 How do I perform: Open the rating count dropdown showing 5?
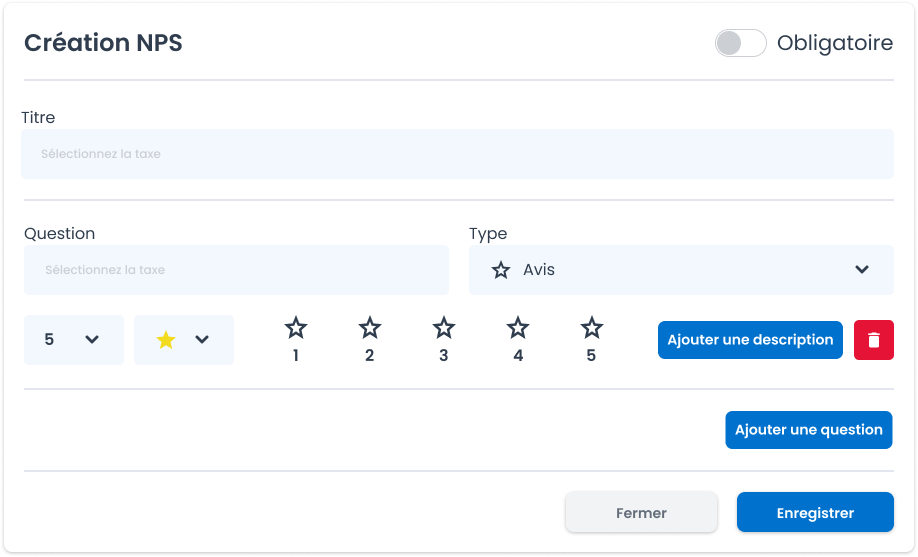[x=73, y=340]
